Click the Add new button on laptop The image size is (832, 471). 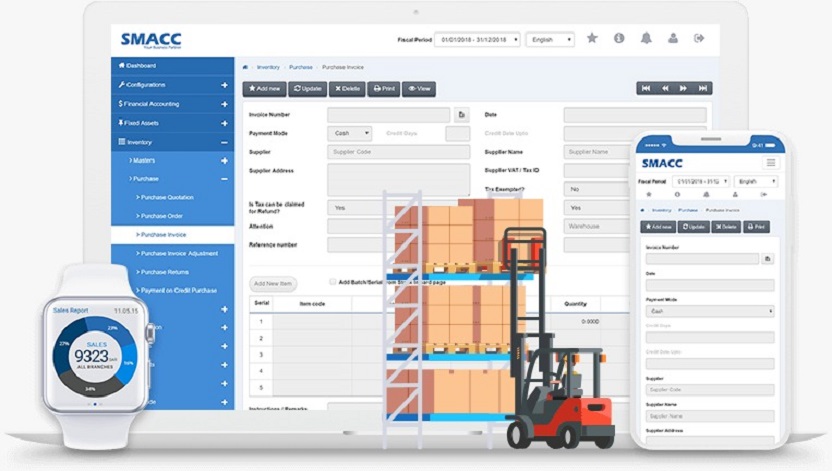tap(265, 89)
